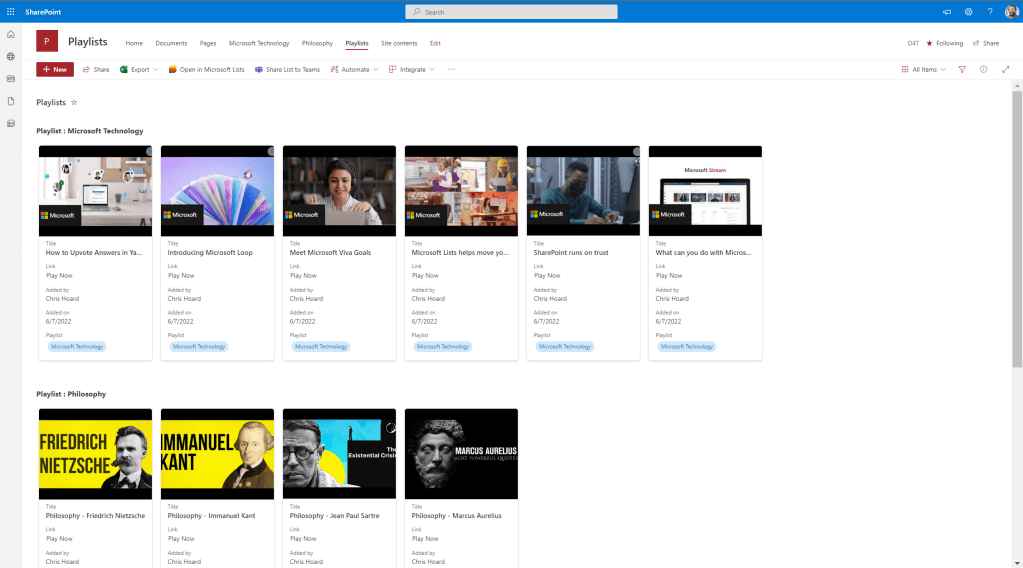Open the details pane info icon
This screenshot has width=1023, height=568.
click(x=984, y=70)
